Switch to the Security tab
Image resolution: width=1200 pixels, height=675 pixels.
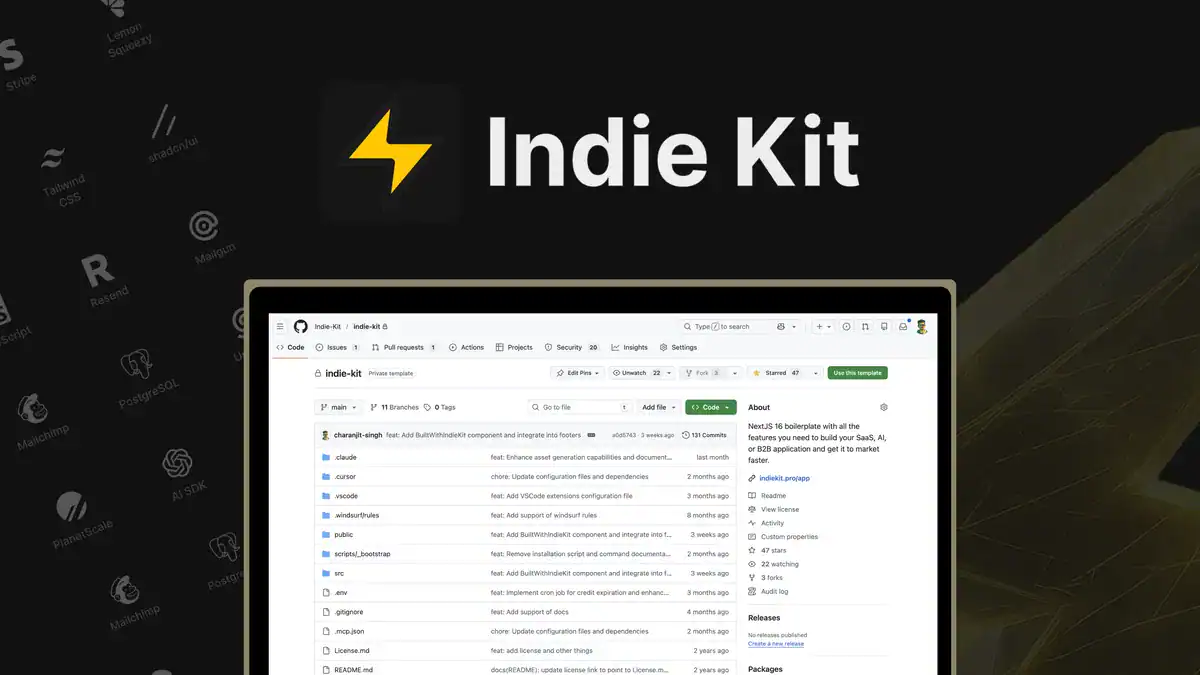(572, 347)
